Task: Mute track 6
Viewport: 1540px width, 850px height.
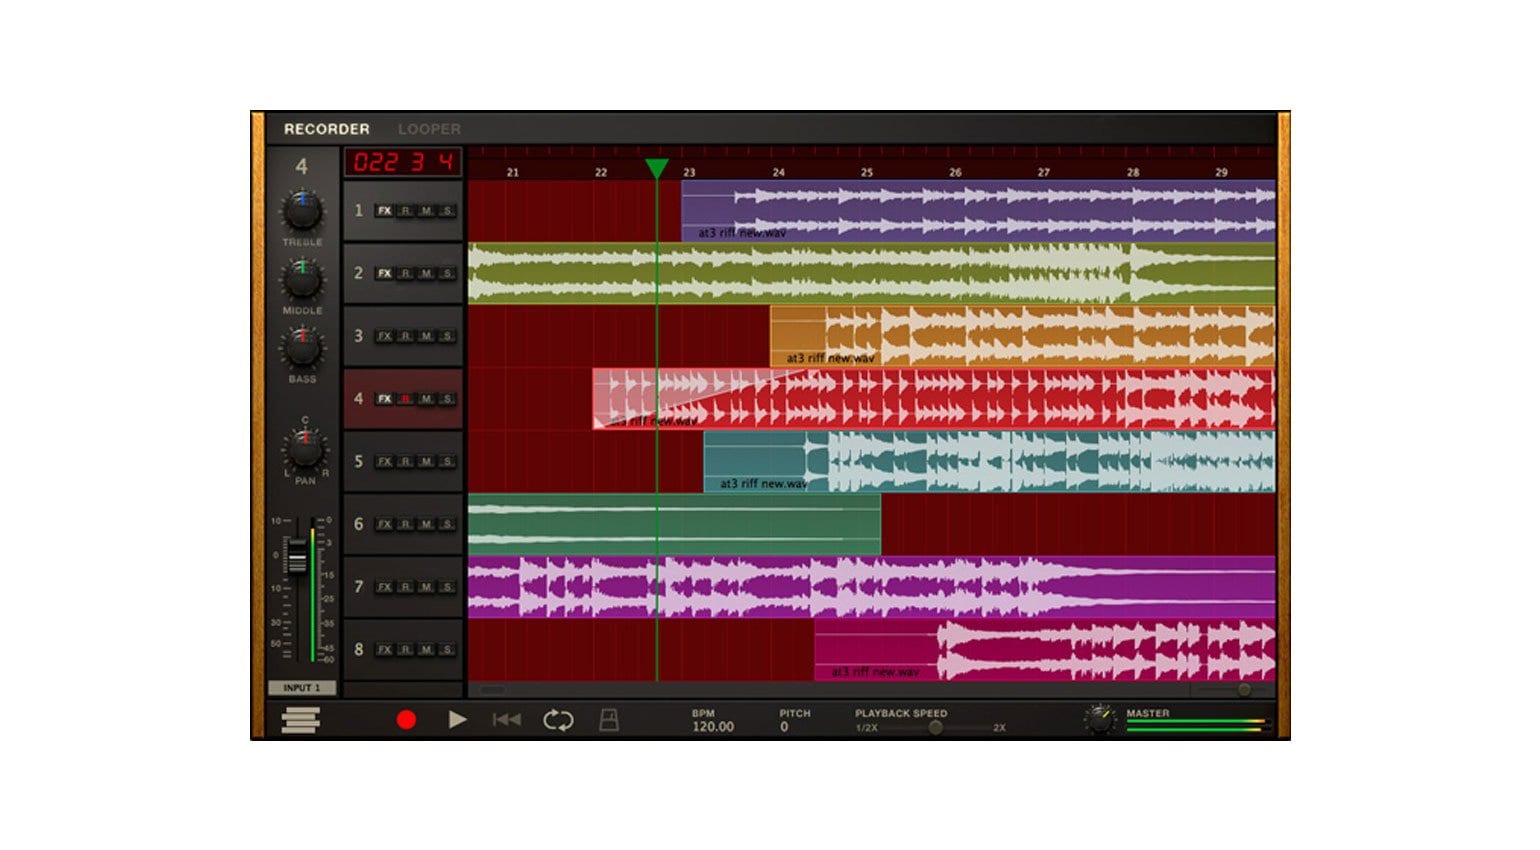Action: click(x=426, y=525)
